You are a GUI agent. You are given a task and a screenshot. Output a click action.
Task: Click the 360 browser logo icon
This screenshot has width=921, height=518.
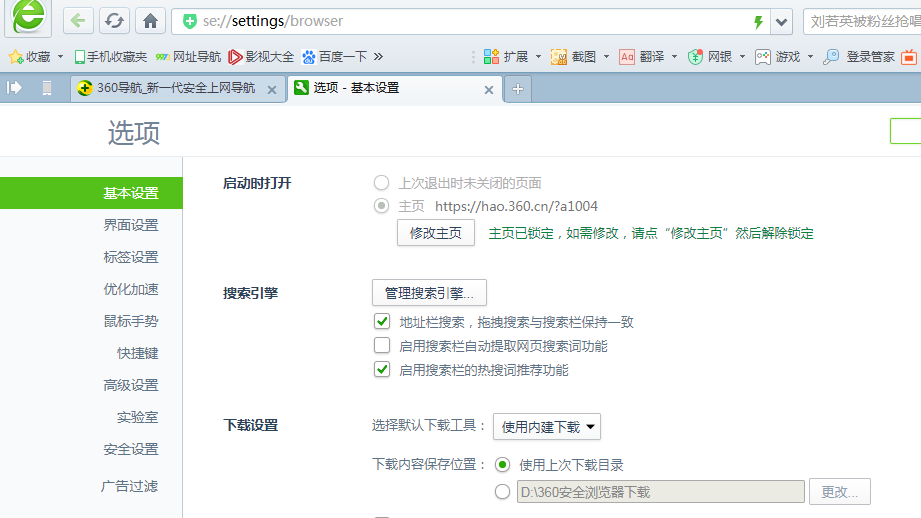[28, 17]
